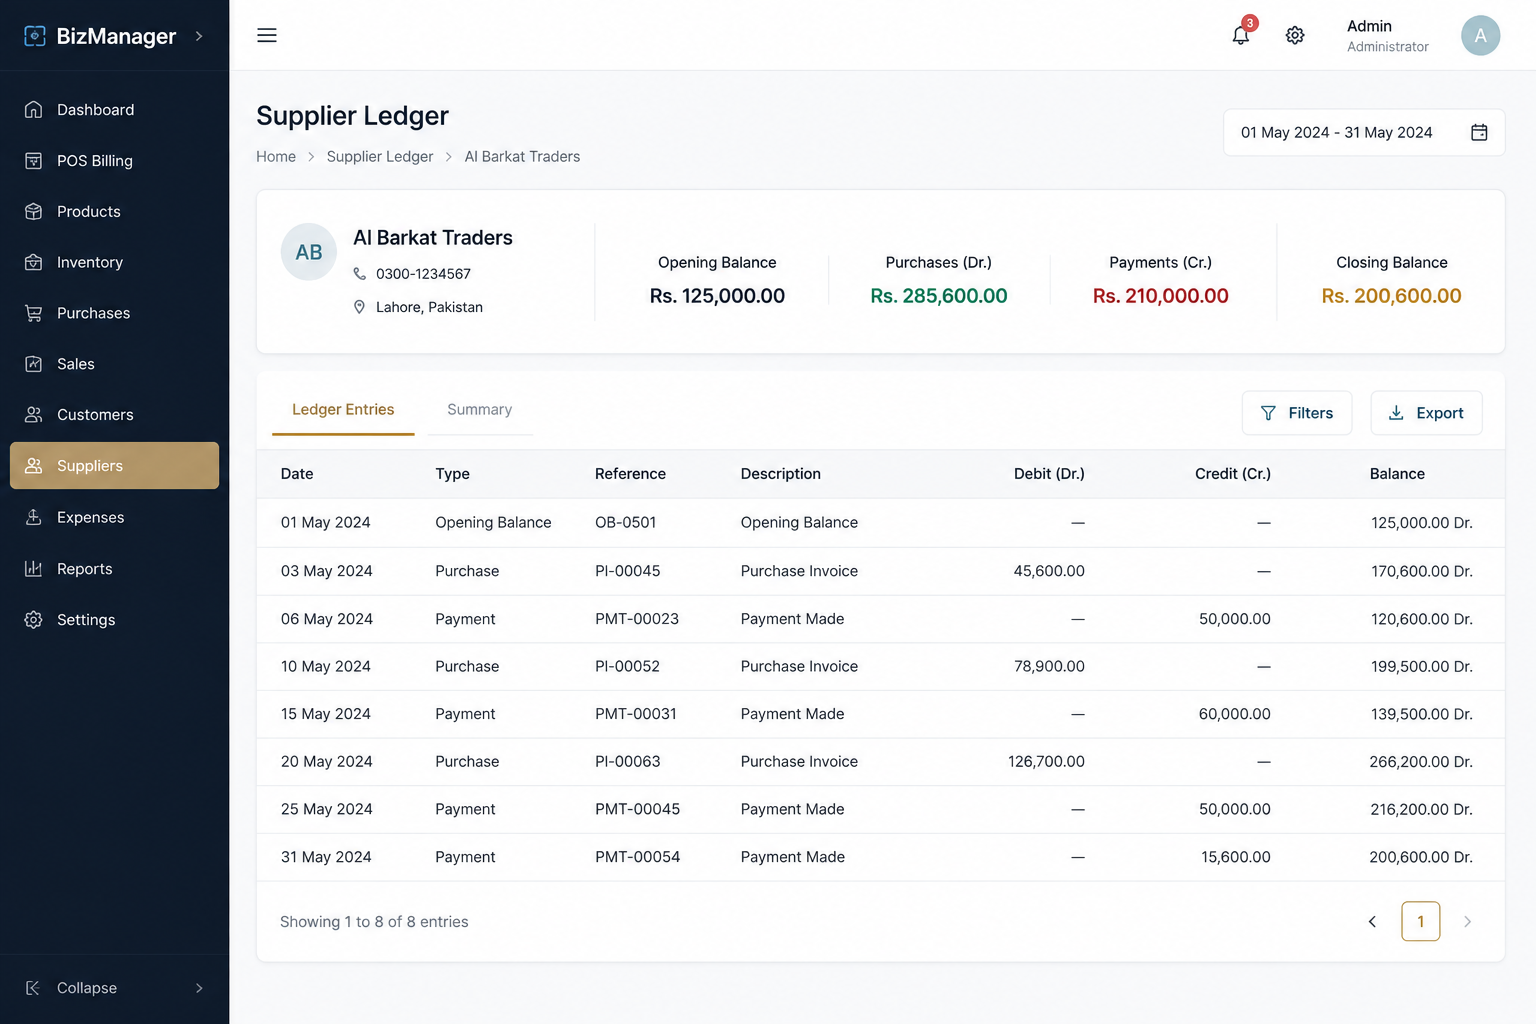Click the Admin avatar circle
Screen dimensions: 1536x1024
pos(1480,35)
